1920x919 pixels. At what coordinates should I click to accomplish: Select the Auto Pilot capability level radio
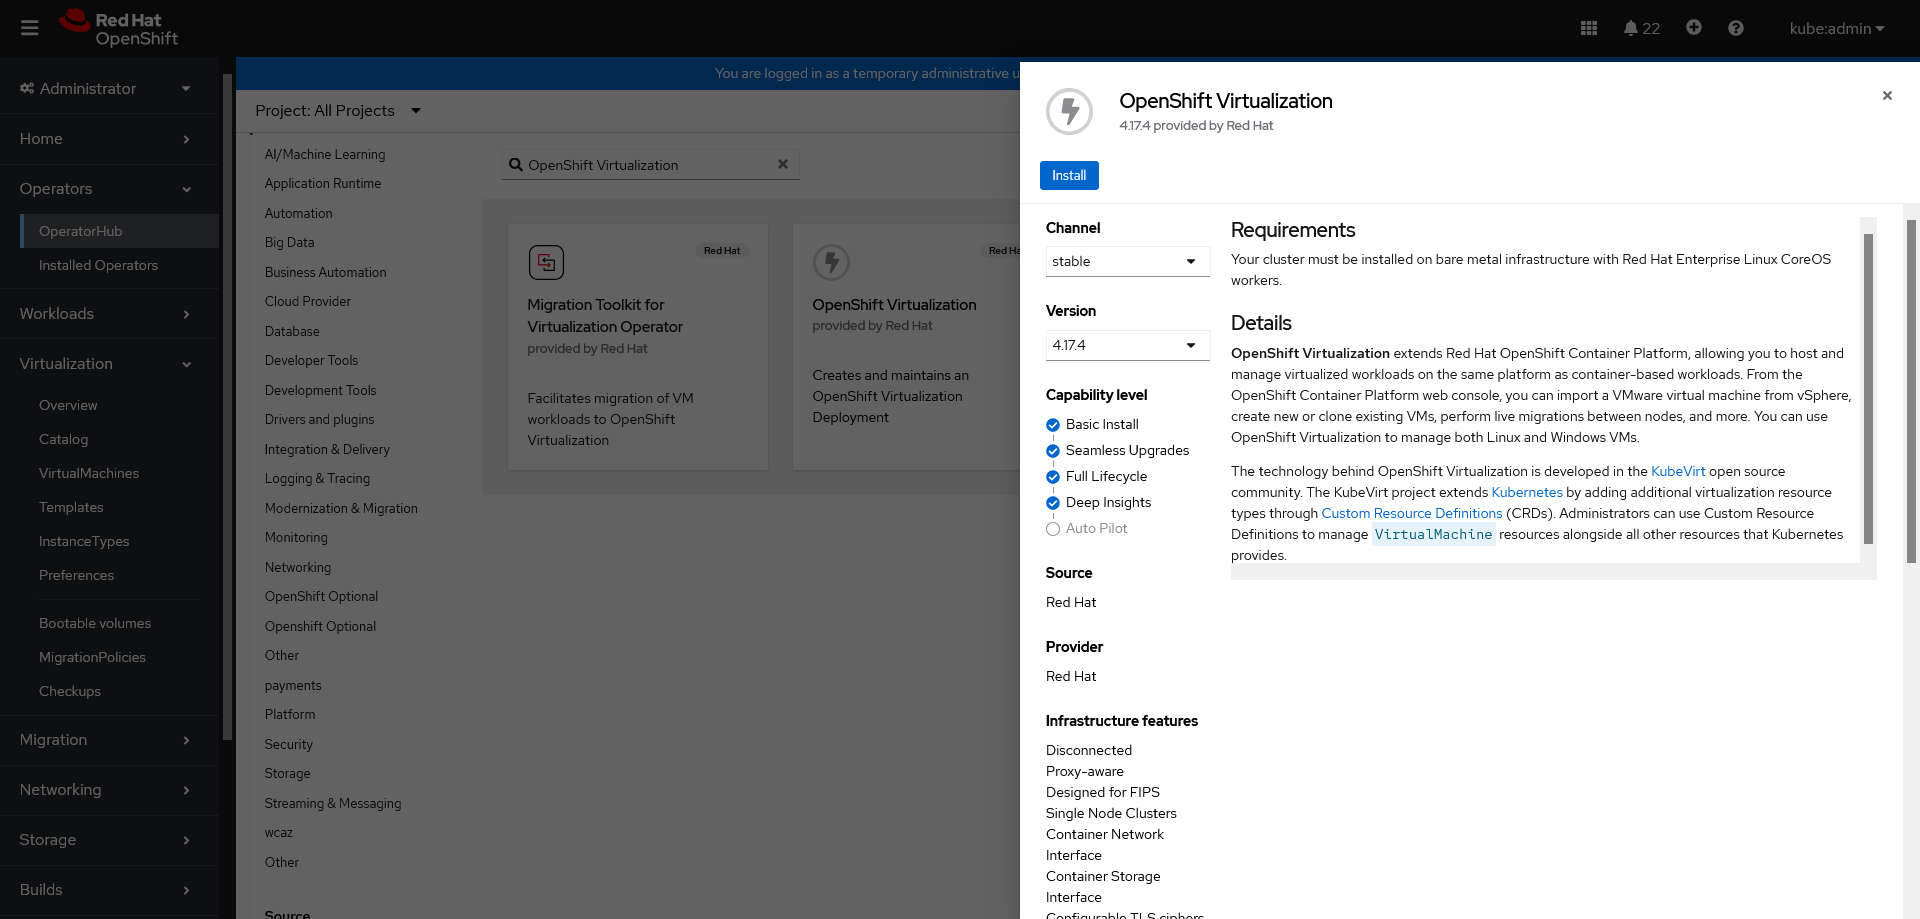click(x=1052, y=528)
